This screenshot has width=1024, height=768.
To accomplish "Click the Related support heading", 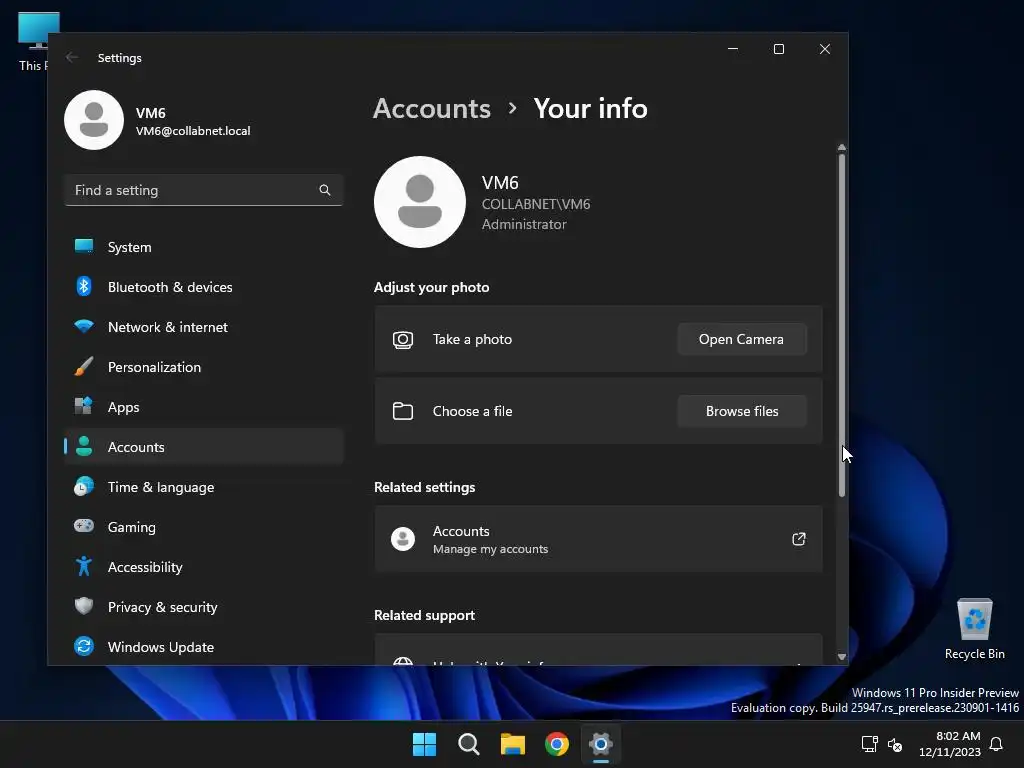I will pos(424,615).
